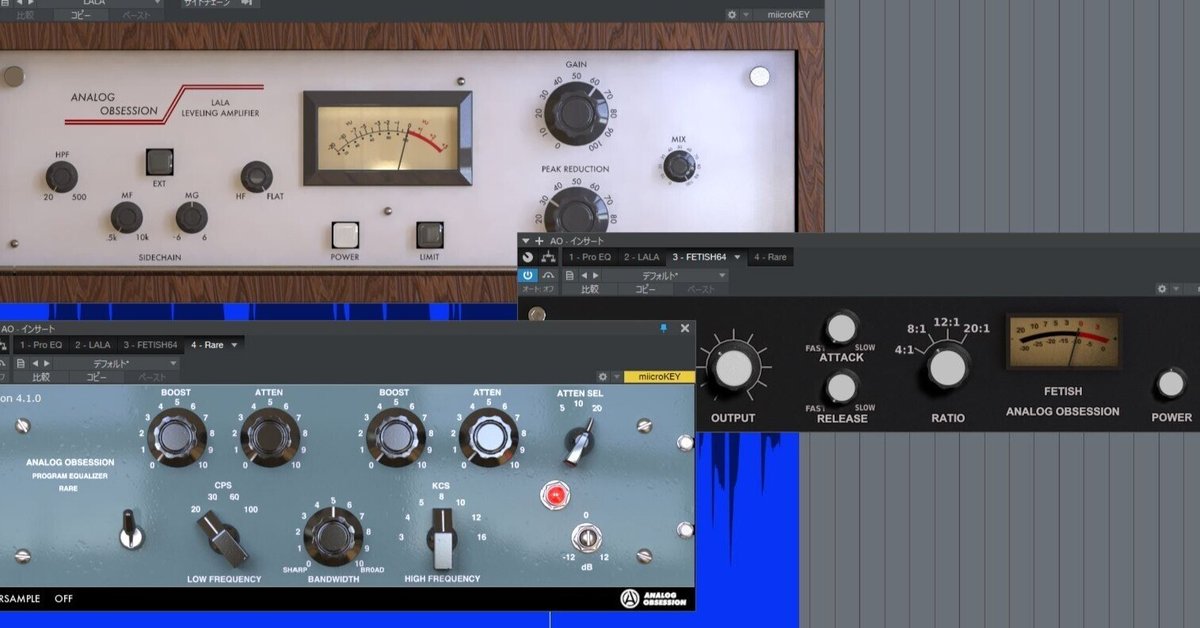Click the automation icon next to power toggle
This screenshot has height=628, width=1200.
(551, 276)
